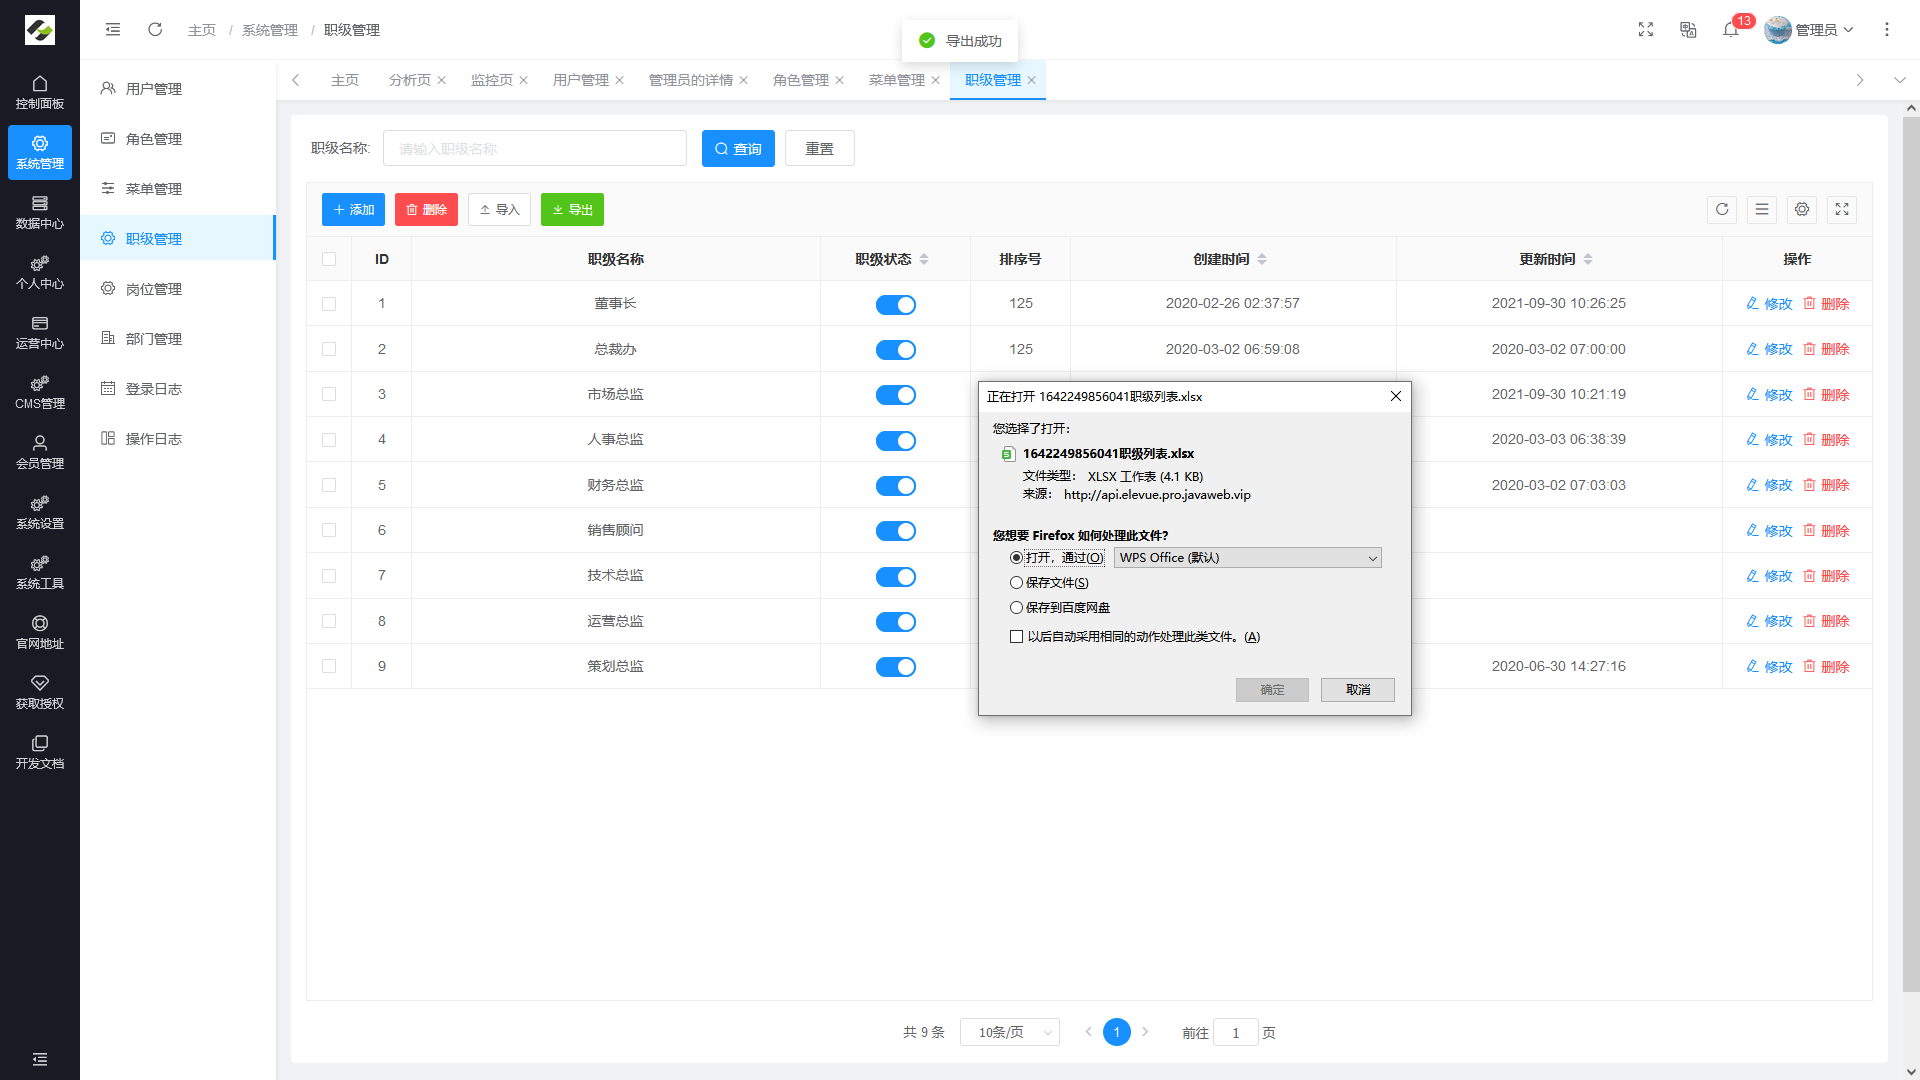1920x1080 pixels.
Task: Select the 保存文件 radio option
Action: point(1016,582)
